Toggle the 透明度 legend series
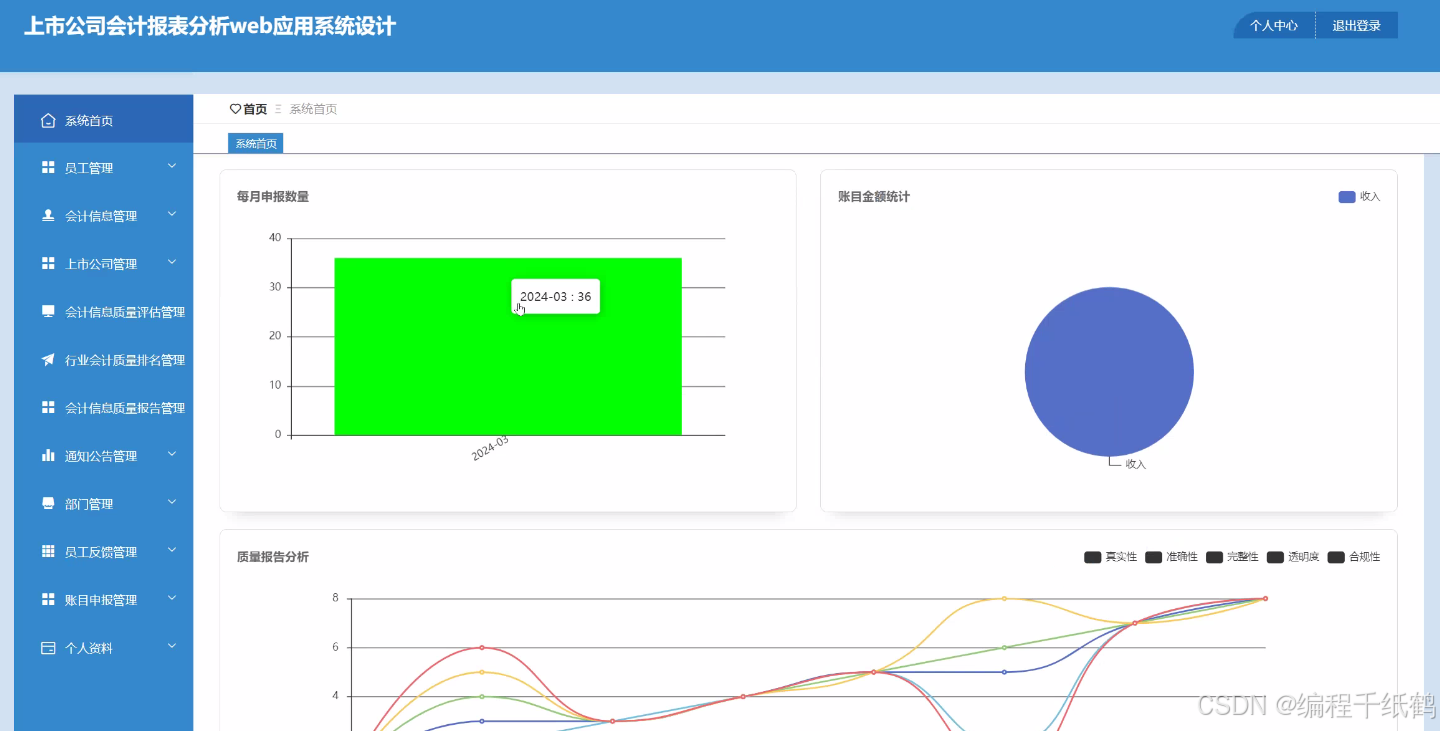The width and height of the screenshot is (1440, 731). click(x=1293, y=557)
